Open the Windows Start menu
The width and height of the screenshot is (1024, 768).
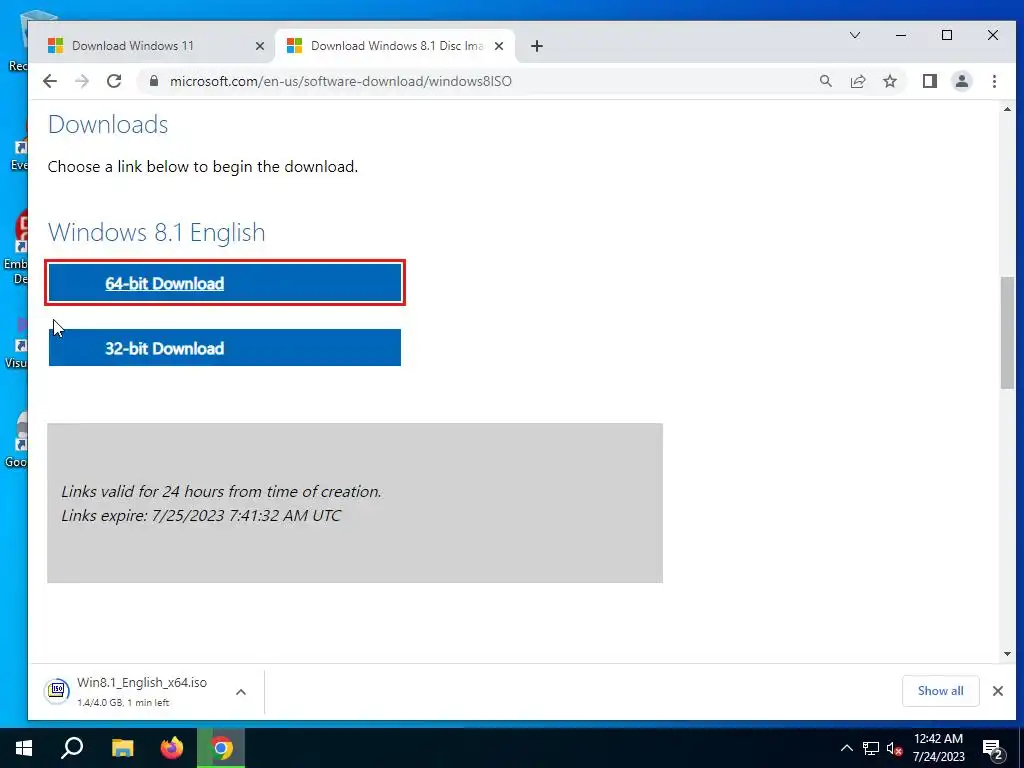[x=24, y=748]
